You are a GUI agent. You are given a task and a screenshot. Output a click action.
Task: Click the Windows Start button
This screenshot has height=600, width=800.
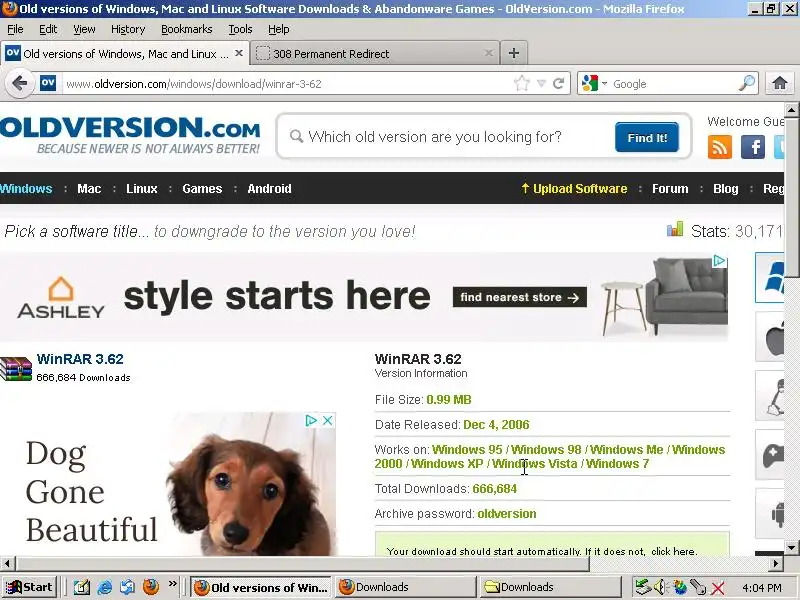click(x=29, y=587)
